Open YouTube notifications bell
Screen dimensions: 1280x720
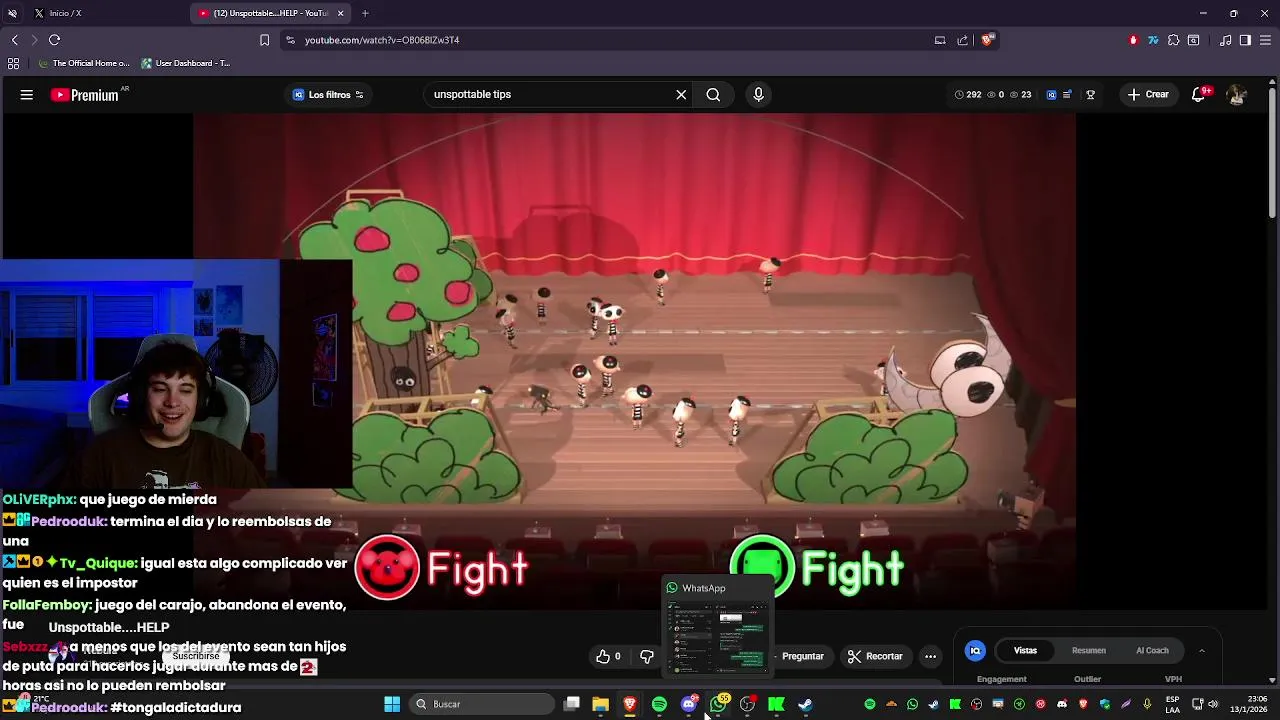pyautogui.click(x=1198, y=95)
